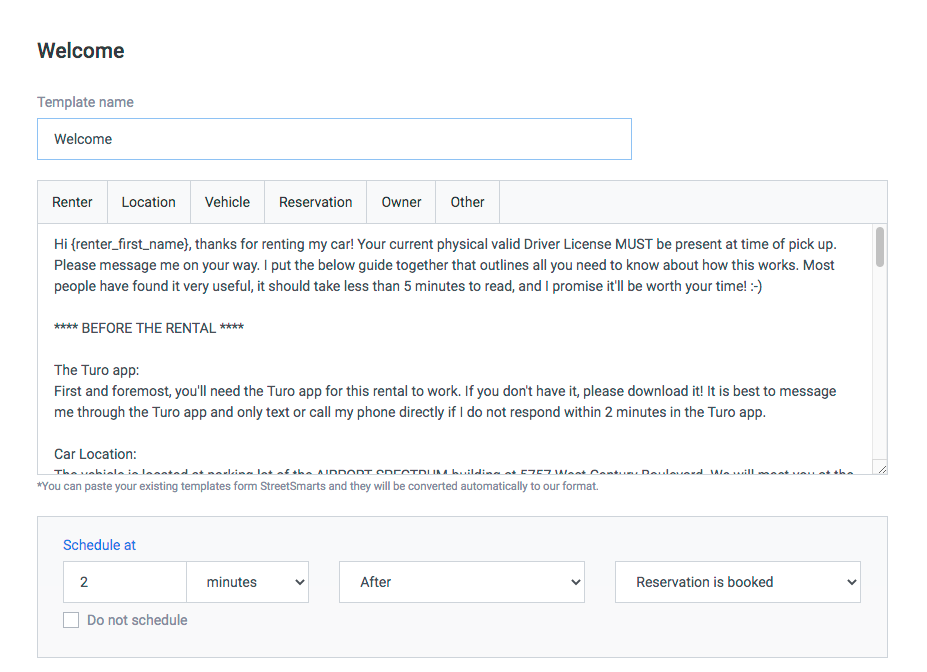Click the chevron arrow of minutes dropdown

pos(300,582)
